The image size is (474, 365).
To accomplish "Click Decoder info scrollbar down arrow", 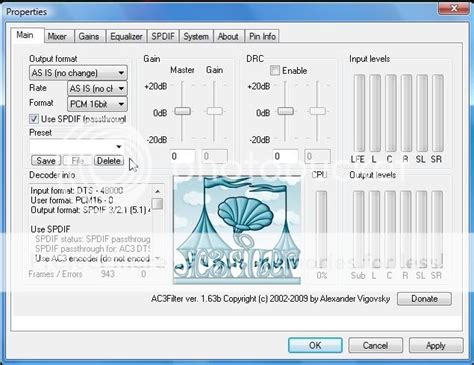I will (157, 258).
